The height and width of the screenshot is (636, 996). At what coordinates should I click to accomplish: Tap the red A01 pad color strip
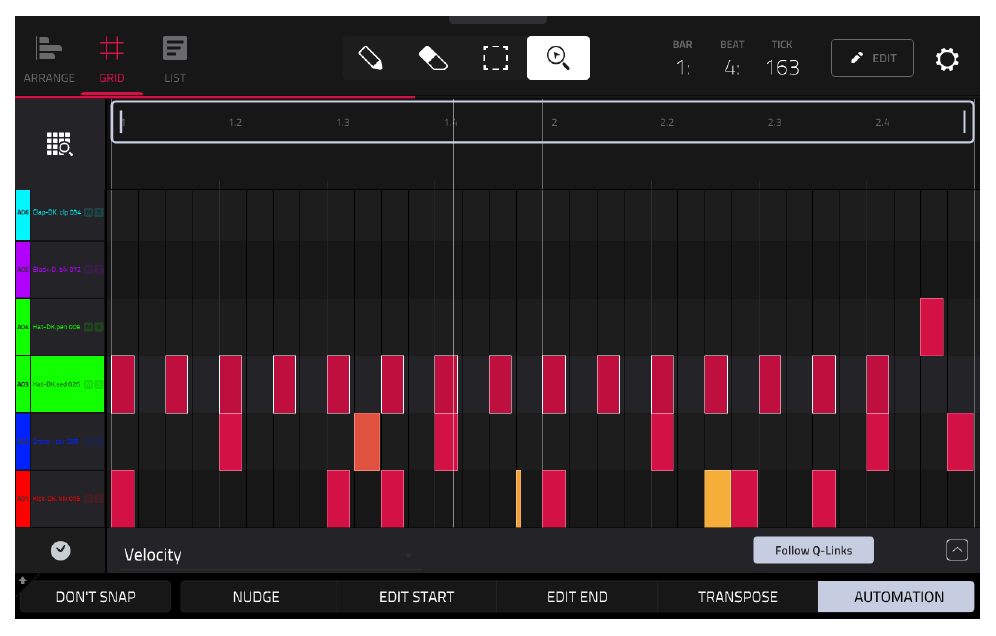click(x=23, y=499)
